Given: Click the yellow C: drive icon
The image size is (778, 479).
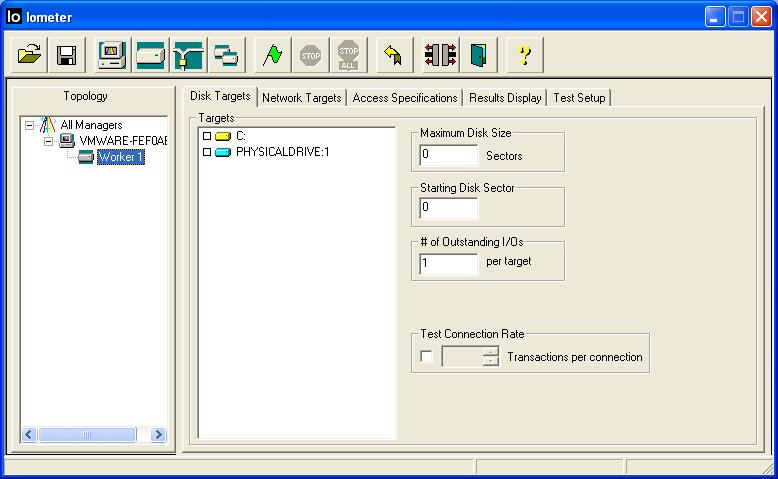Looking at the screenshot, I should (x=223, y=136).
